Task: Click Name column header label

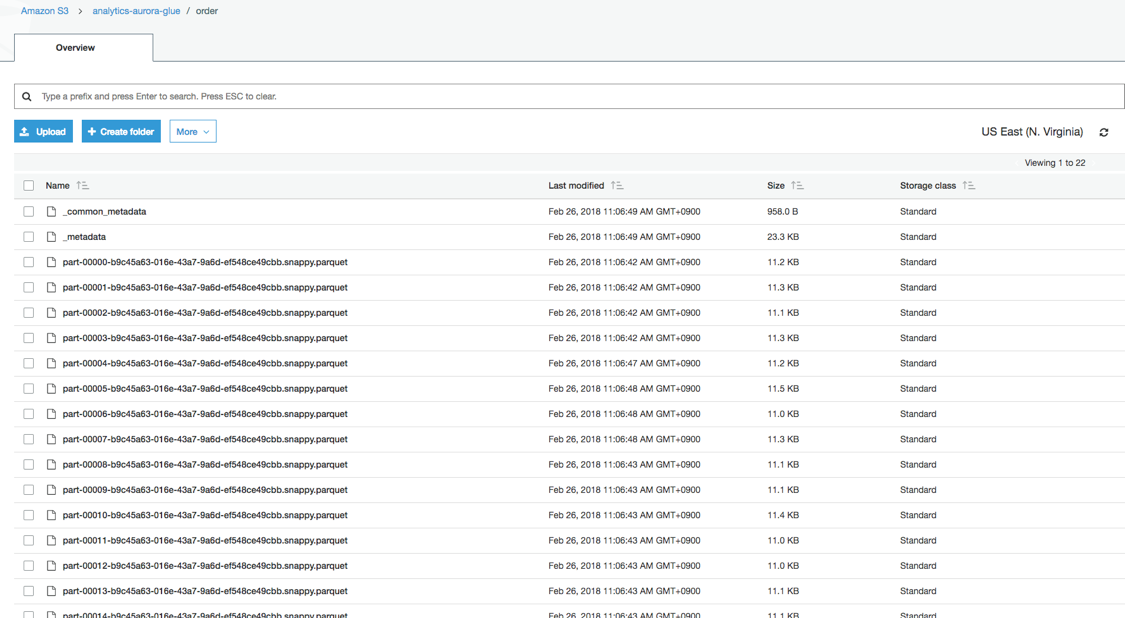Action: pos(57,185)
